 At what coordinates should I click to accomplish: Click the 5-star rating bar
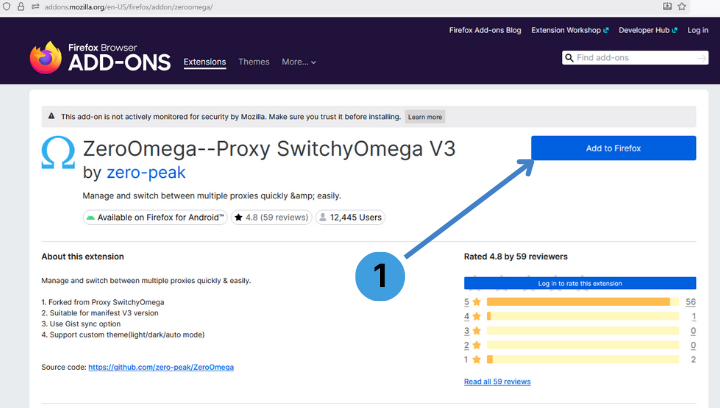point(583,302)
